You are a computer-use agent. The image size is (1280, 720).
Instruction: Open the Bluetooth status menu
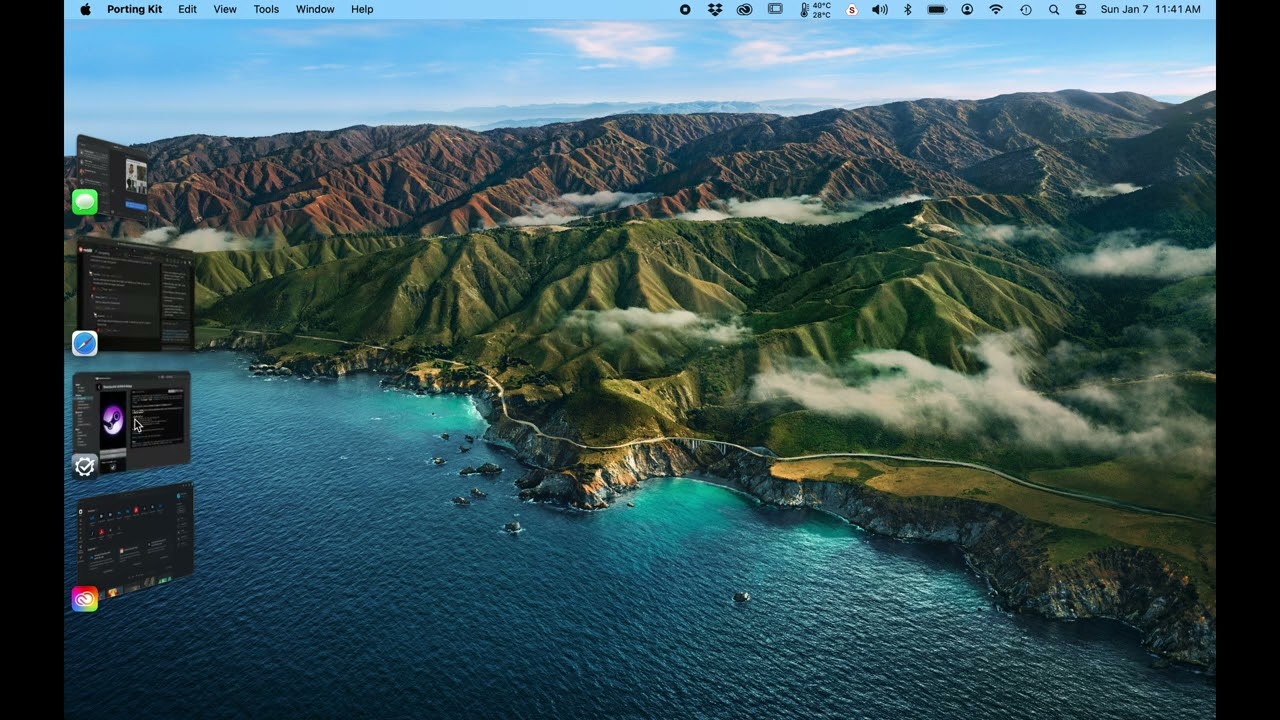point(908,9)
